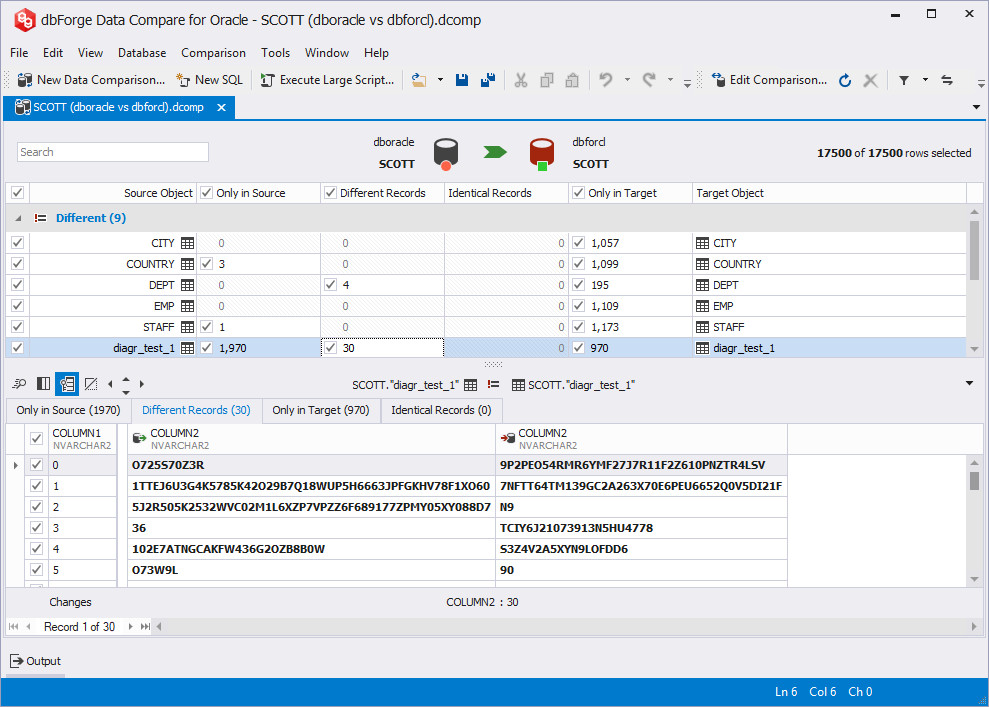Click the split view layout icon

(44, 383)
